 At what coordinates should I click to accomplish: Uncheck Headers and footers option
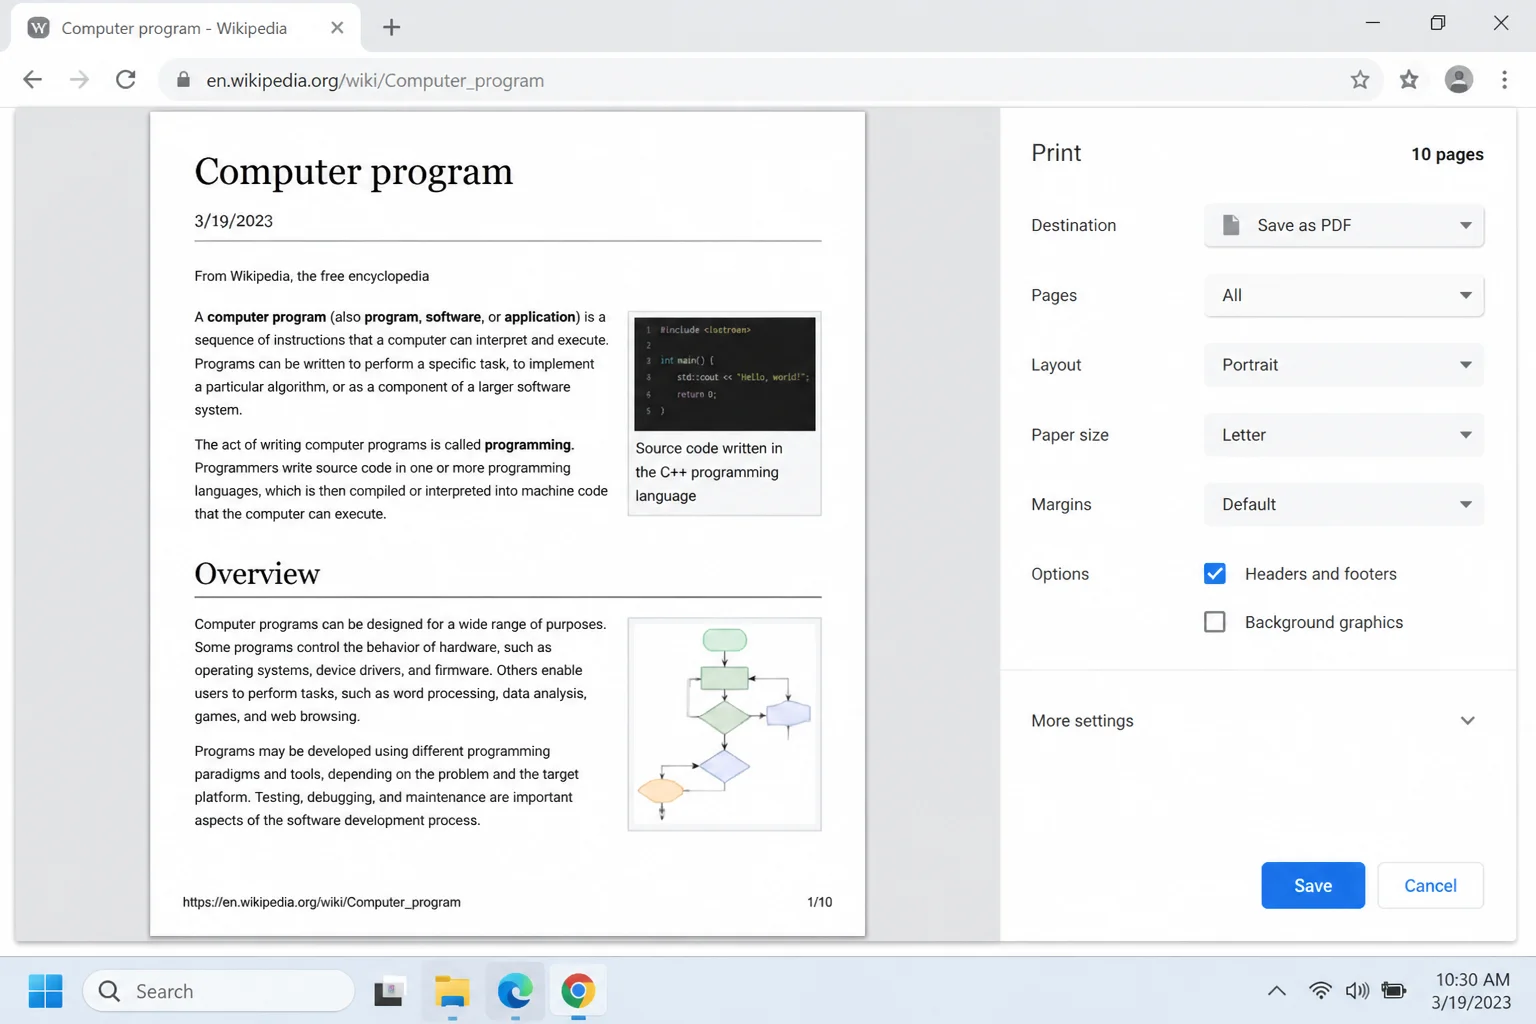point(1215,574)
